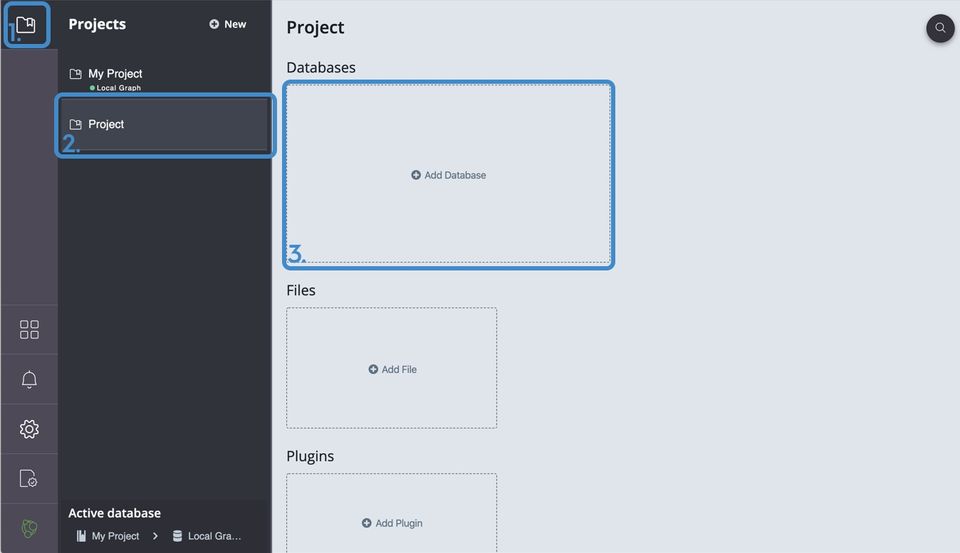The width and height of the screenshot is (960, 553).
Task: Open the Graph Apps grid icon
Action: (x=29, y=330)
